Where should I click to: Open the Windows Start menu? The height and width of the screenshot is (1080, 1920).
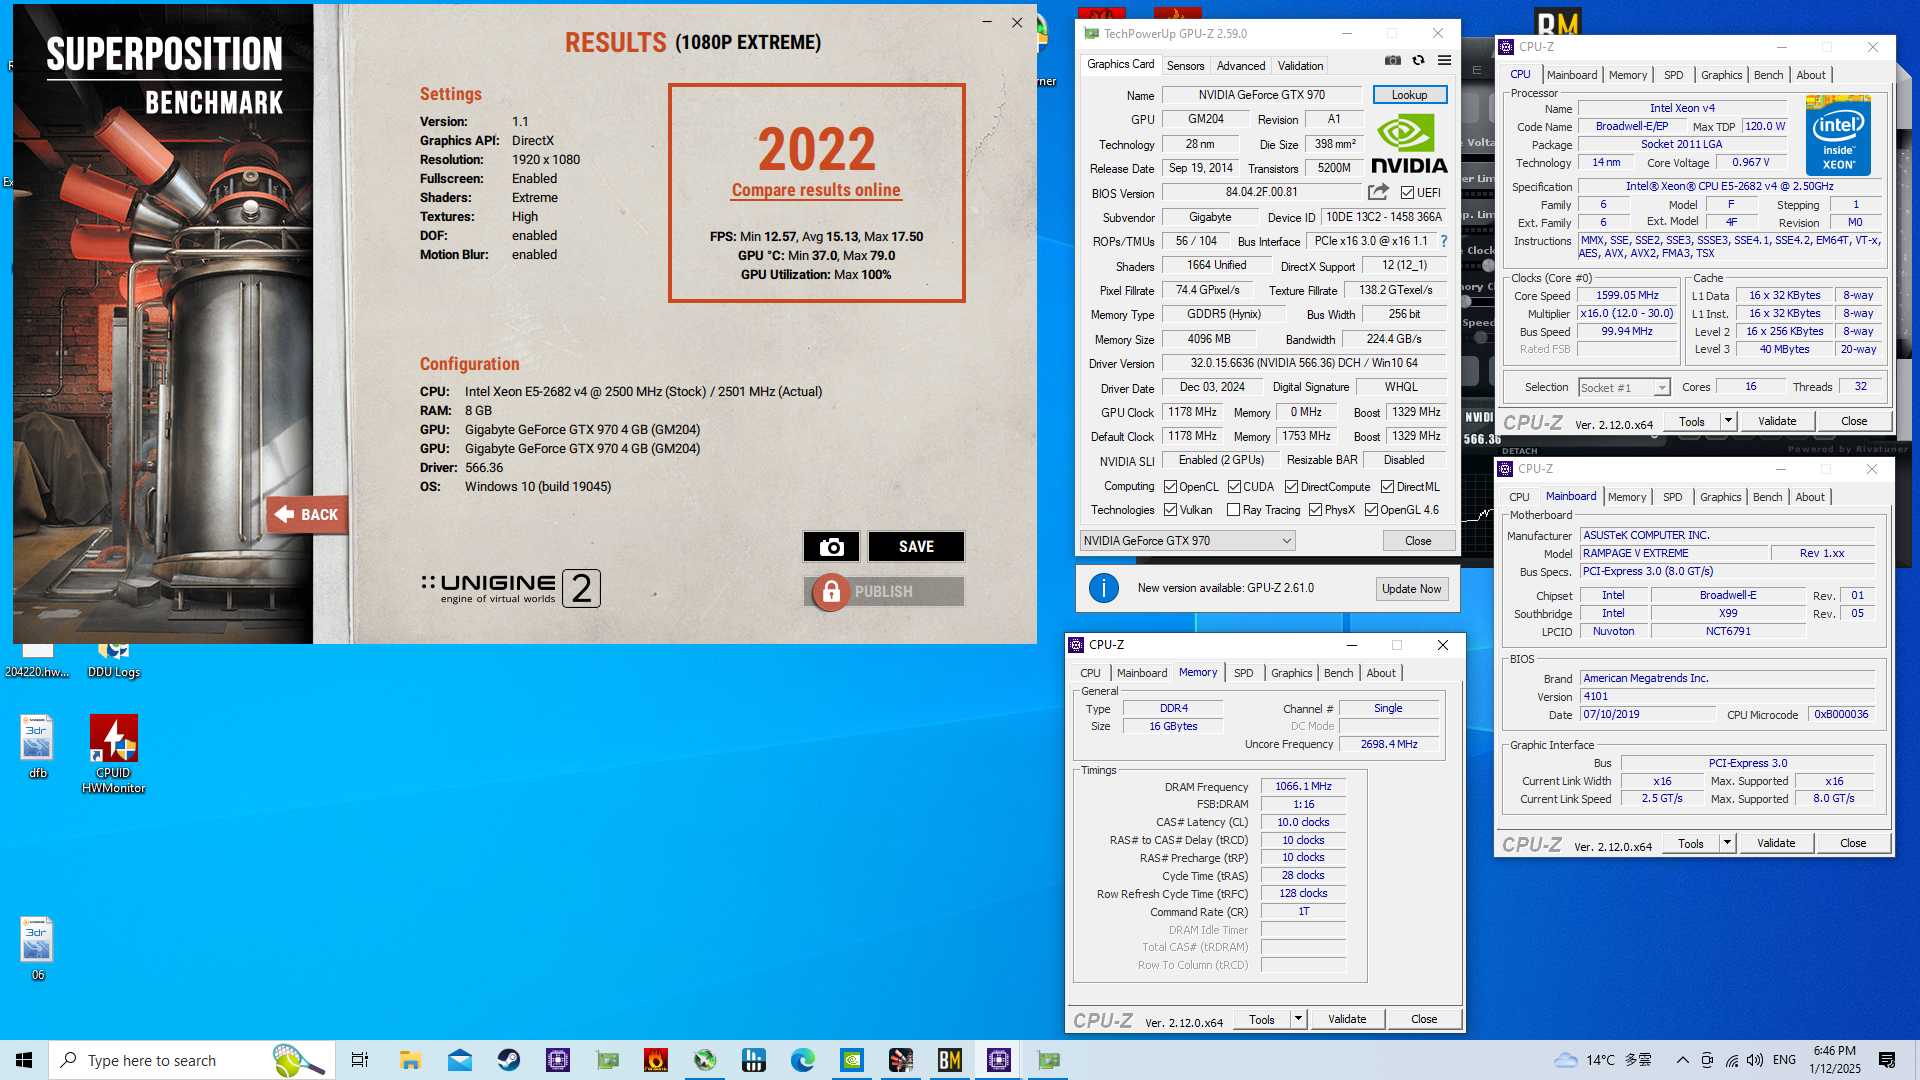24,1060
